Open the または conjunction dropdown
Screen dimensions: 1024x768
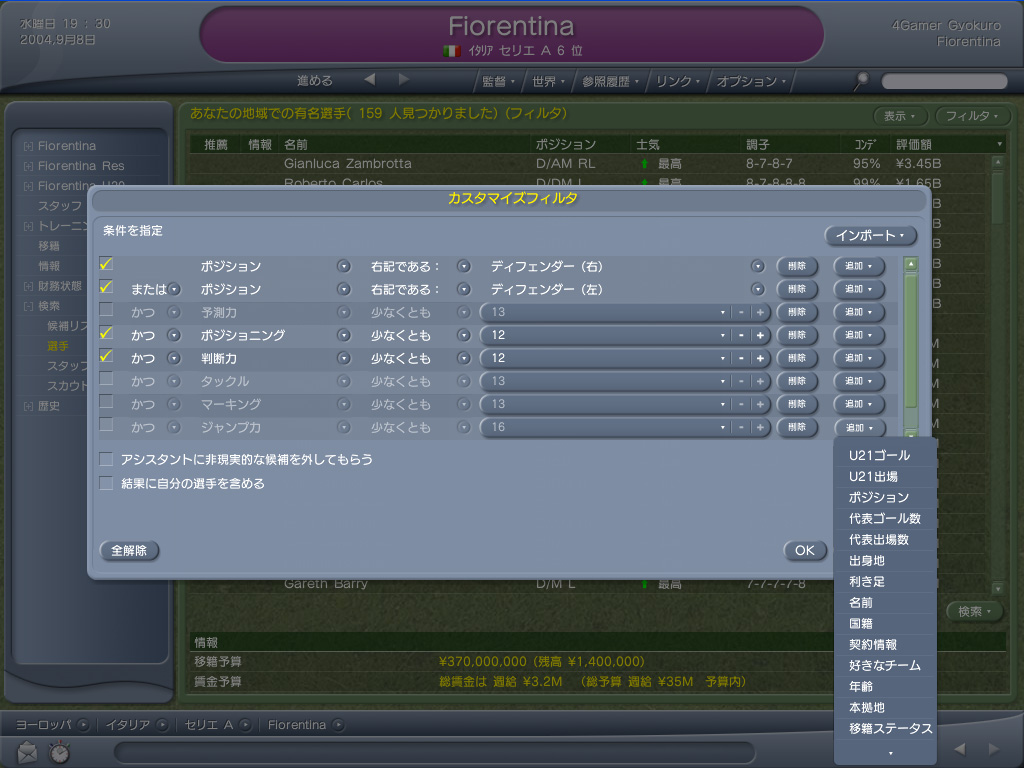click(174, 289)
